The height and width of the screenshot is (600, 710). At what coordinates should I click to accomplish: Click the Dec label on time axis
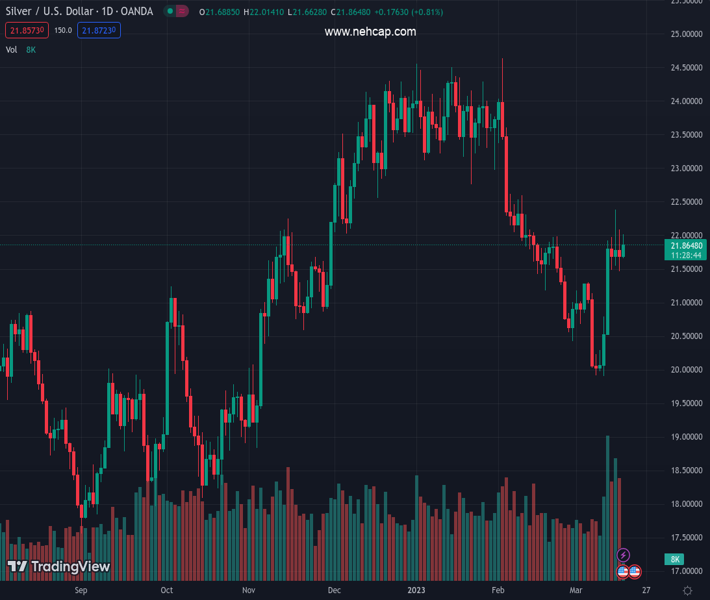point(334,591)
